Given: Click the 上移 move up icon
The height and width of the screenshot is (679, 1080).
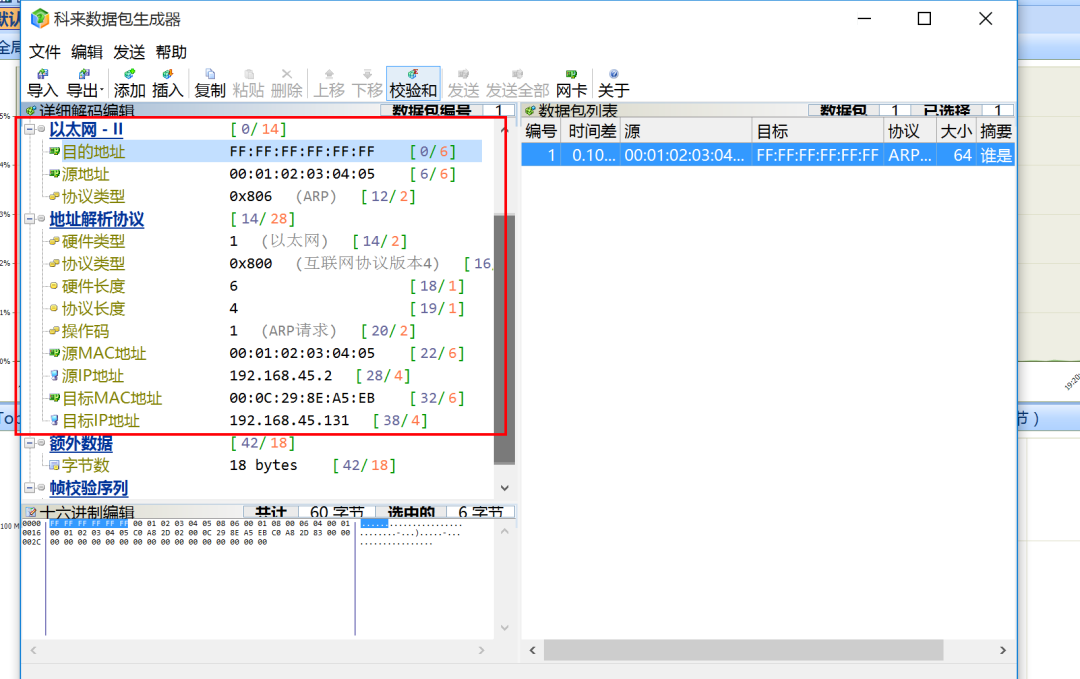Looking at the screenshot, I should (329, 80).
